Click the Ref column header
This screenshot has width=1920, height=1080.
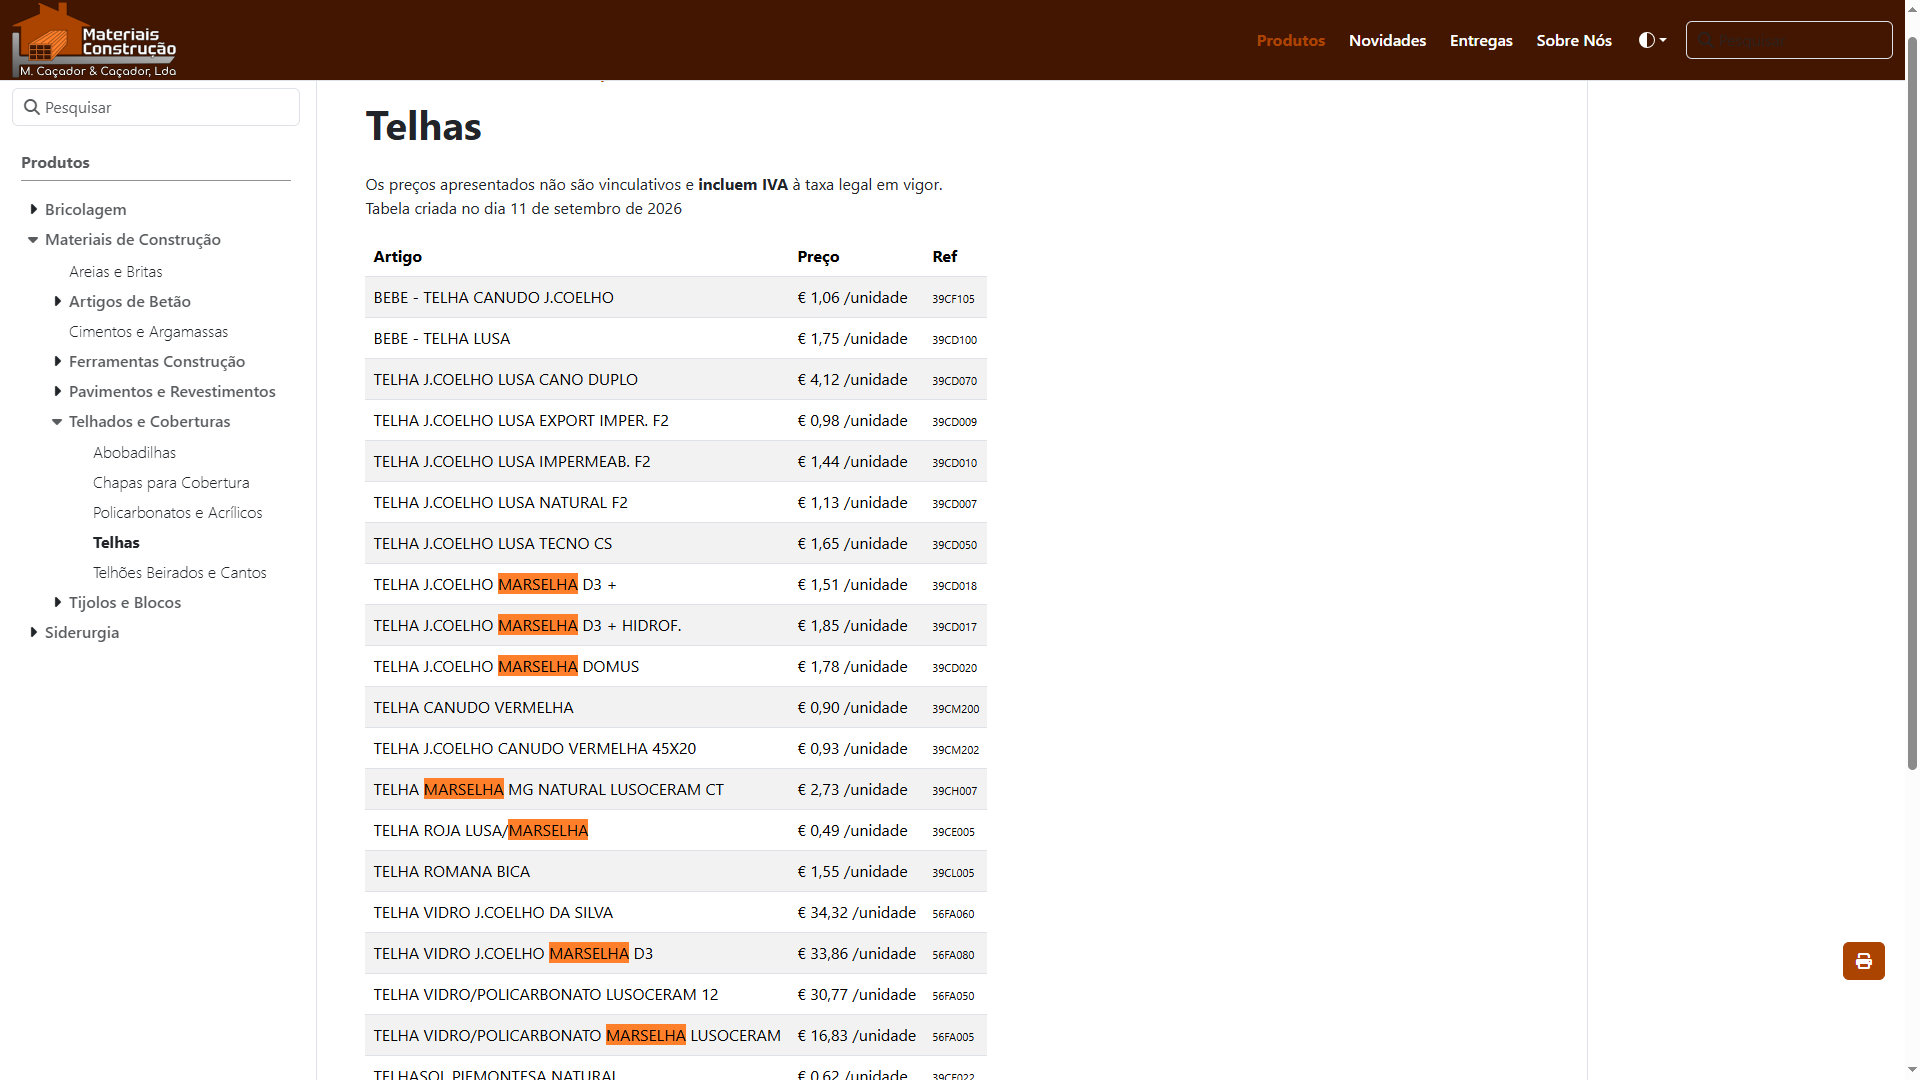coord(944,256)
